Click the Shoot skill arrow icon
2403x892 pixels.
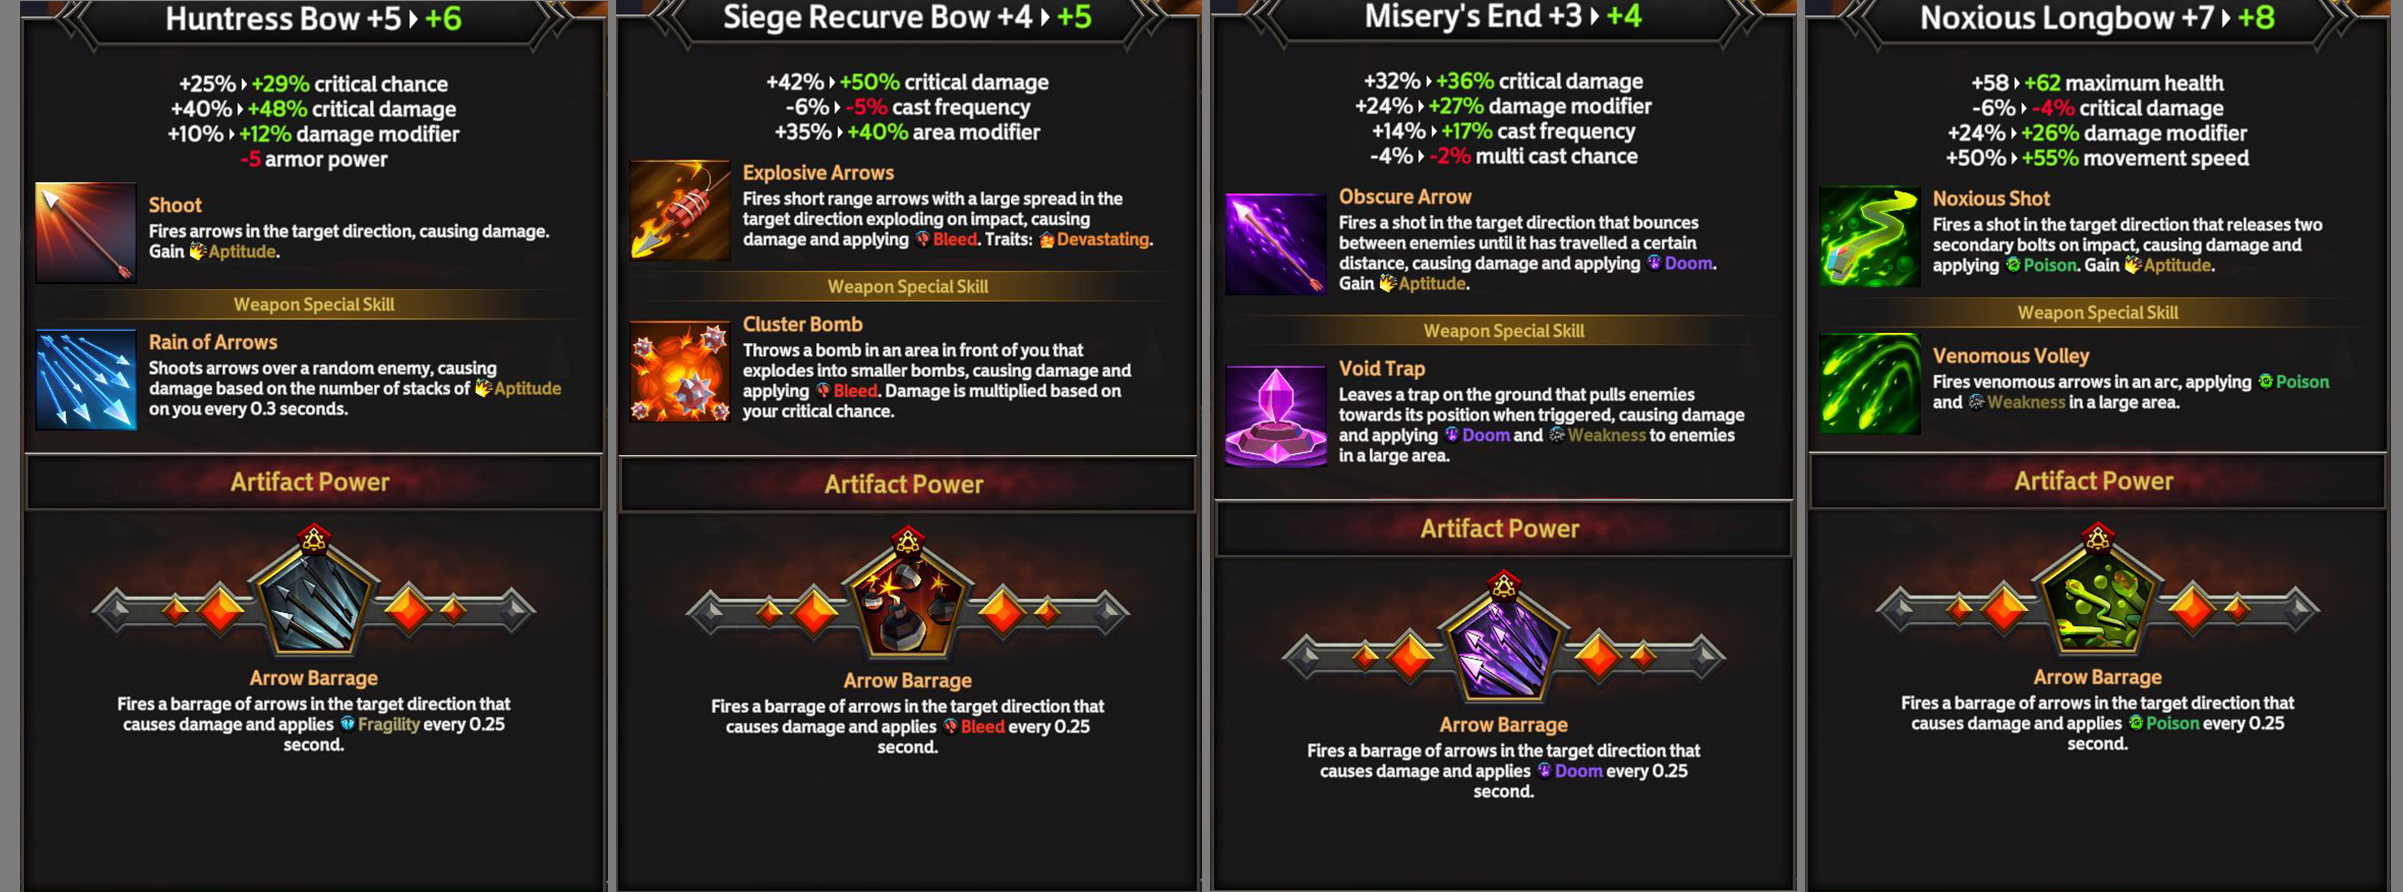pyautogui.click(x=86, y=232)
